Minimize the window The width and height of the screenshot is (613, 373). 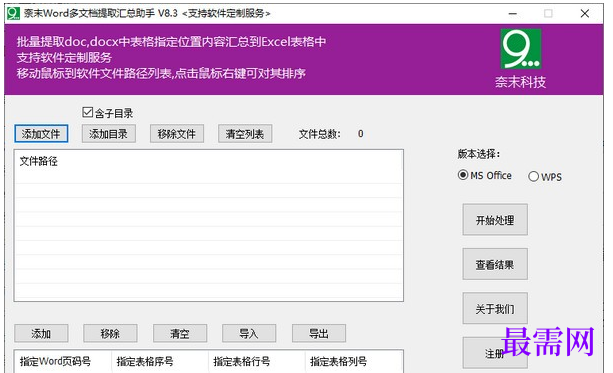513,14
